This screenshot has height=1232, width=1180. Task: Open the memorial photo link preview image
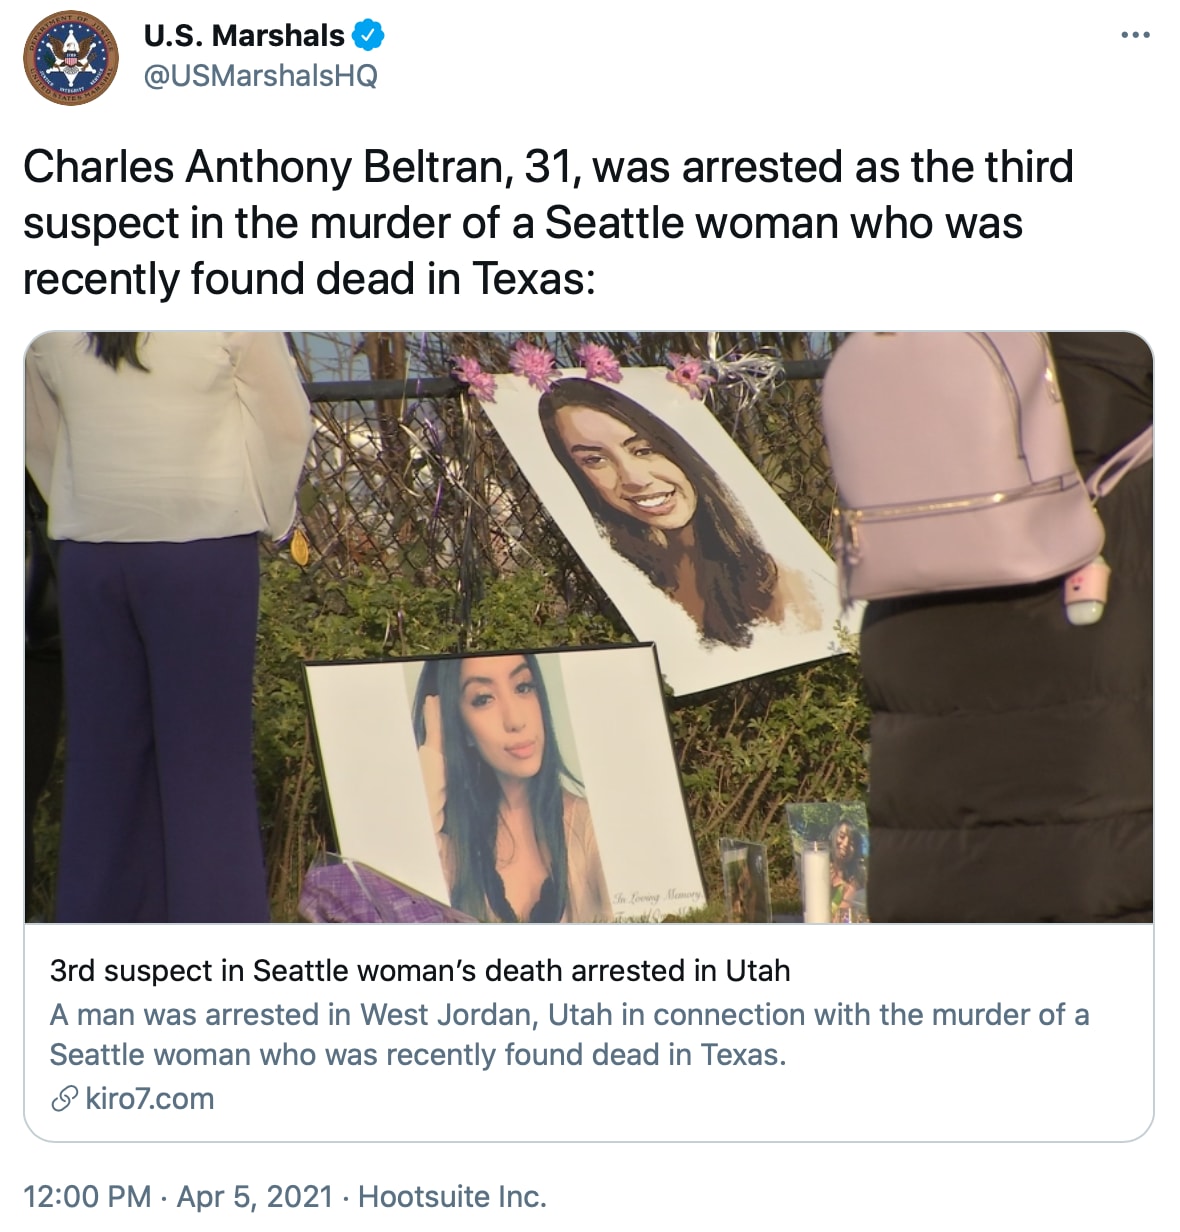click(589, 627)
